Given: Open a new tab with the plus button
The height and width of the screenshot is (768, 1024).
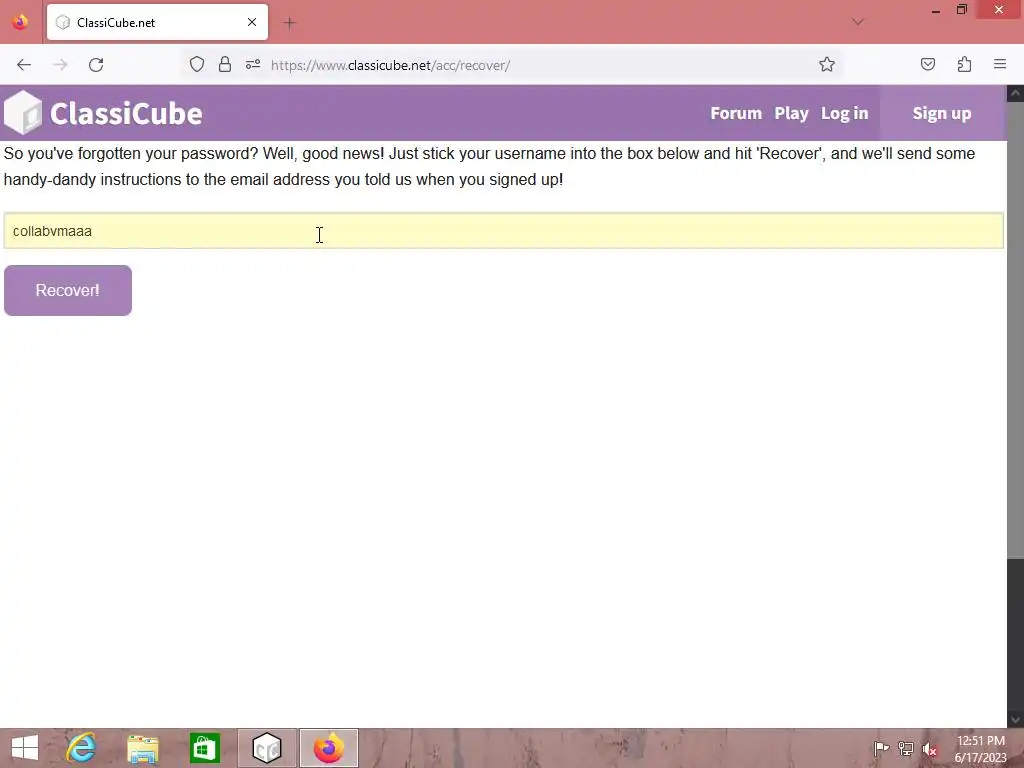Looking at the screenshot, I should tap(290, 23).
